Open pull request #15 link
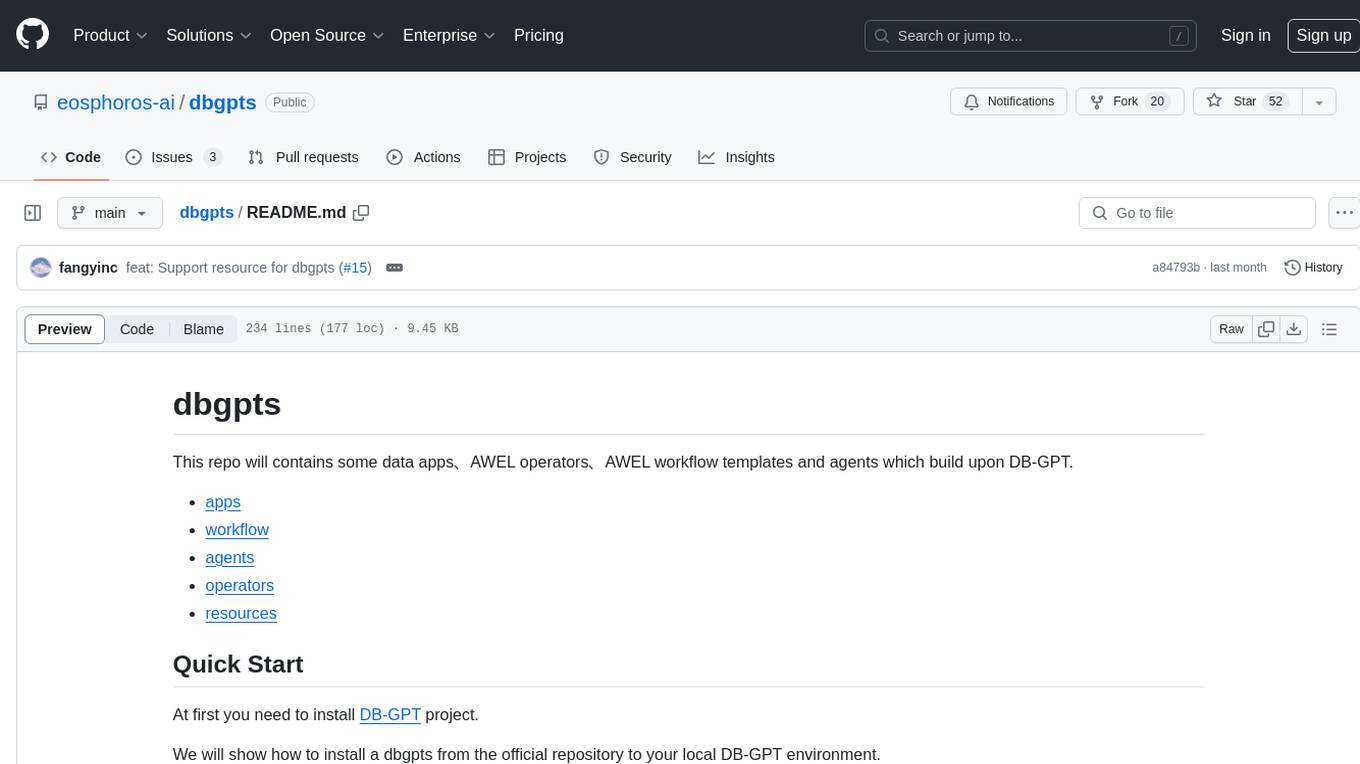The image size is (1360, 764). click(355, 268)
